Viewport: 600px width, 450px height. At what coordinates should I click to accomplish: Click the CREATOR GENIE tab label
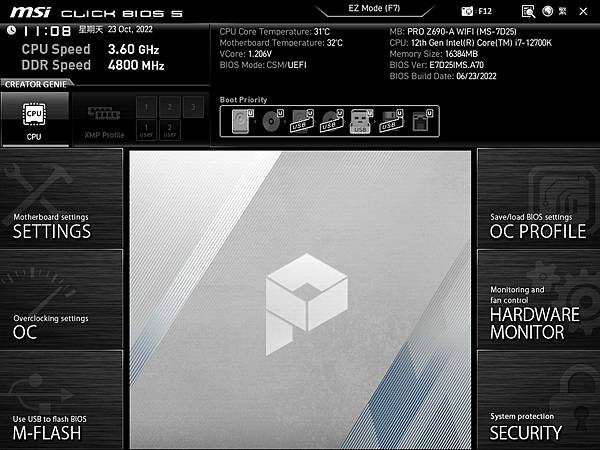[36, 84]
